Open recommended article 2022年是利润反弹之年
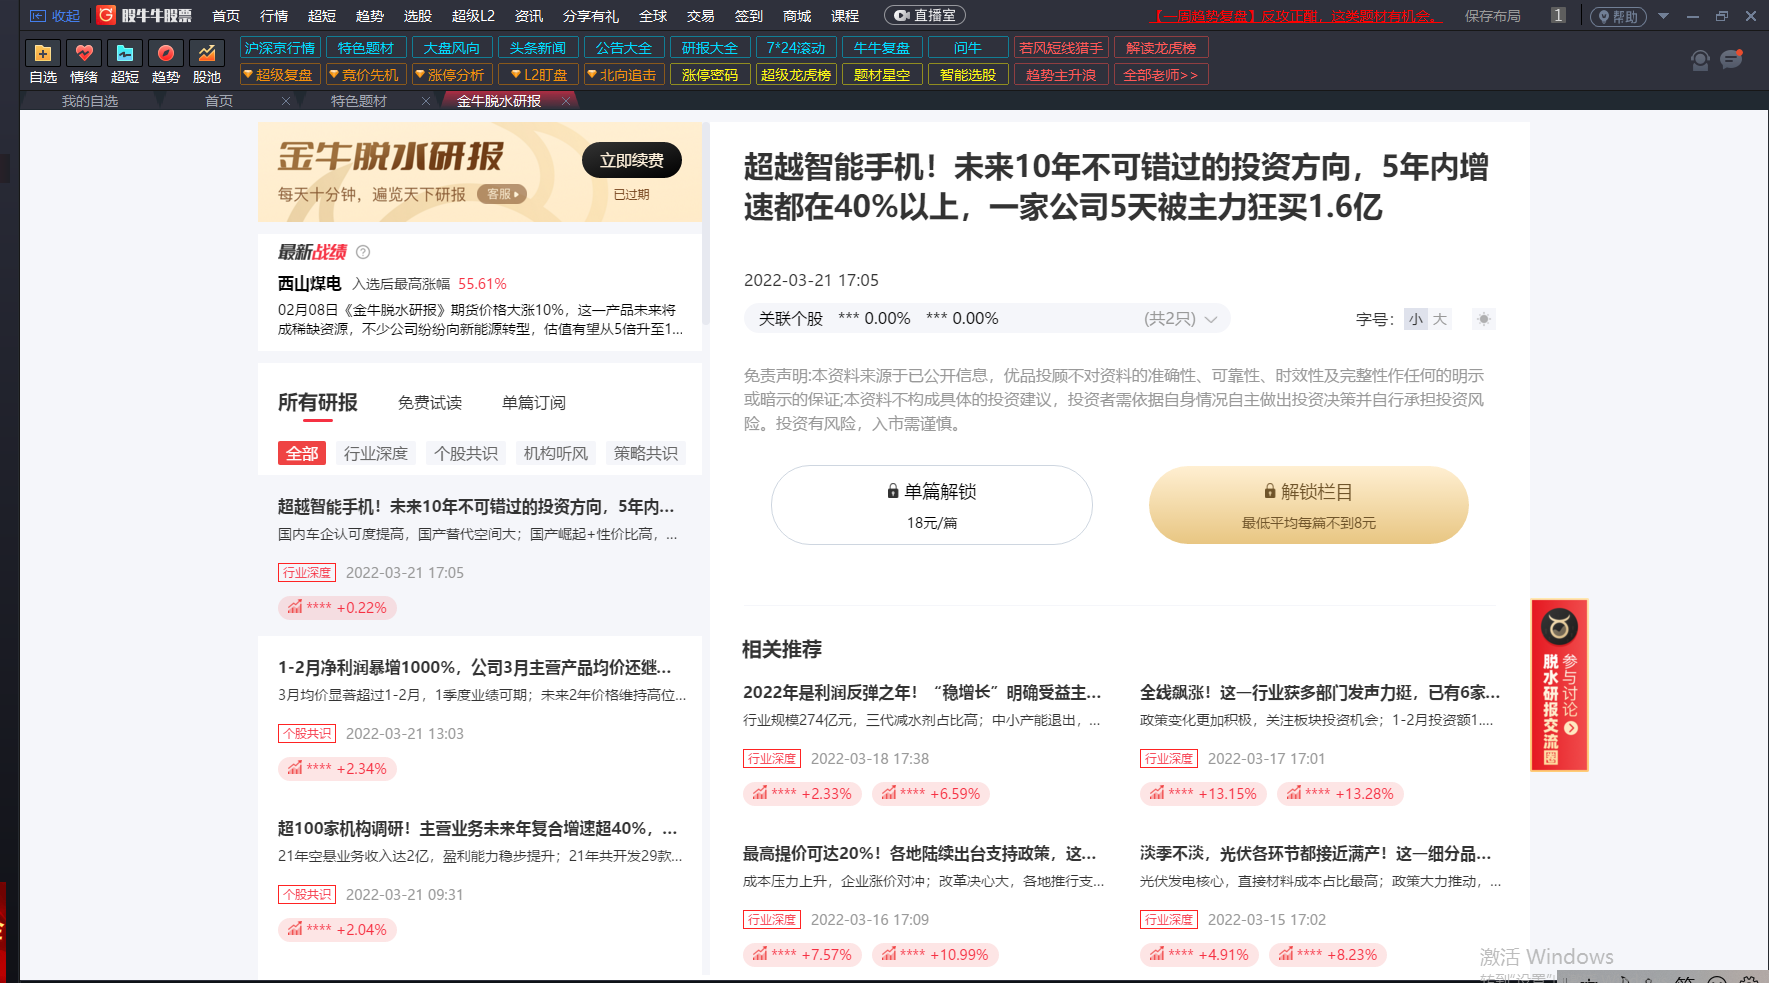The image size is (1769, 983). click(x=922, y=692)
